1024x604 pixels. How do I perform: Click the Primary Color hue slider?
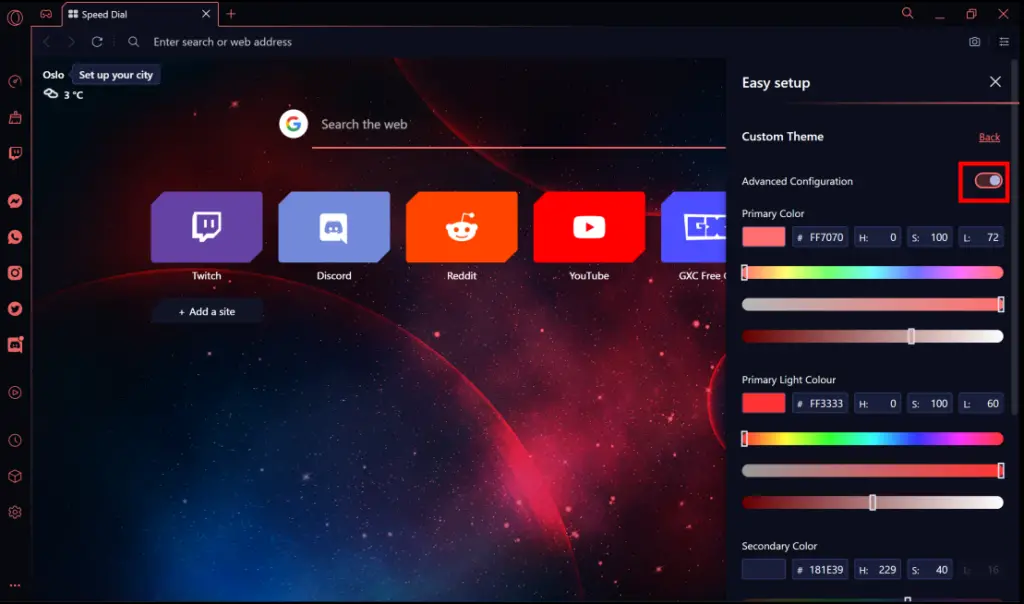[x=872, y=272]
